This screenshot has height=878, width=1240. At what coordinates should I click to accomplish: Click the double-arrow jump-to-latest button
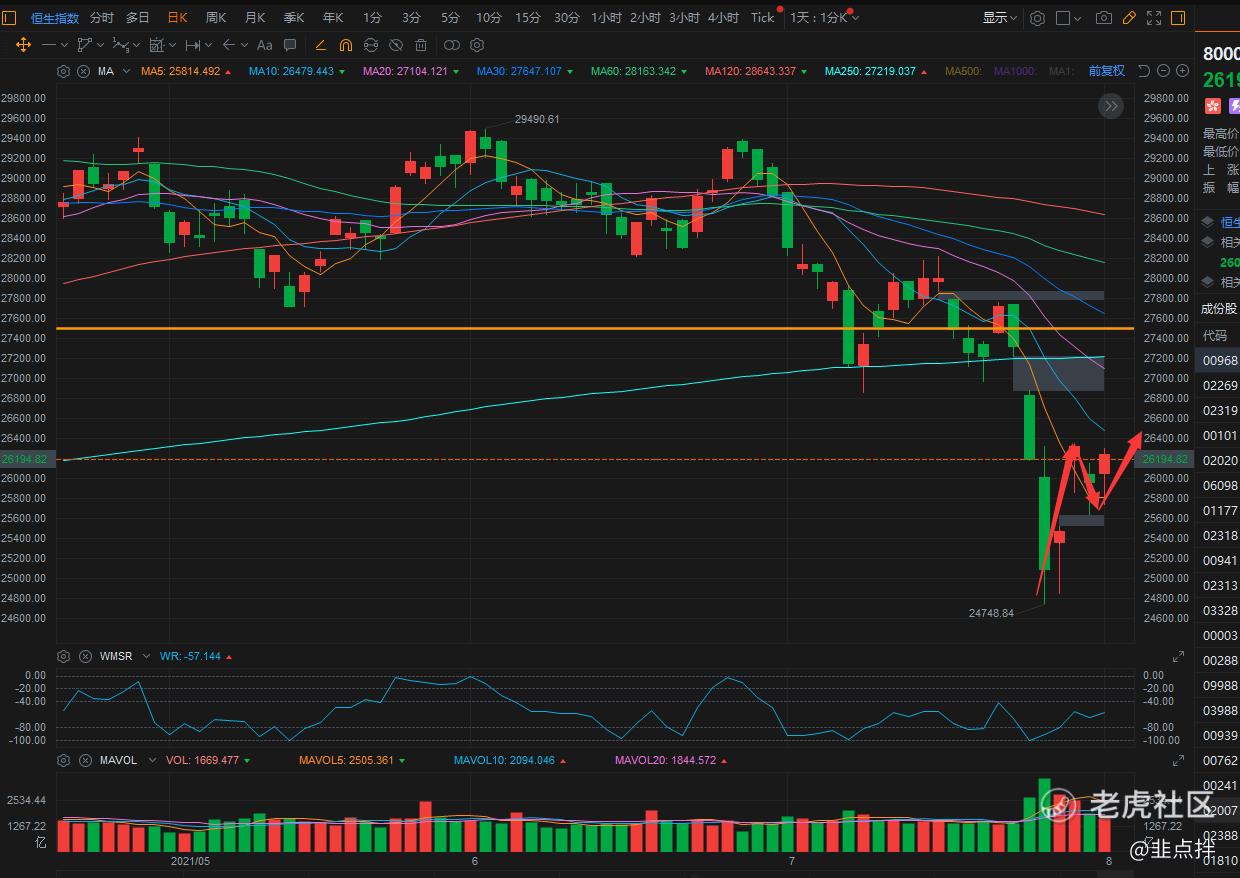click(1111, 106)
